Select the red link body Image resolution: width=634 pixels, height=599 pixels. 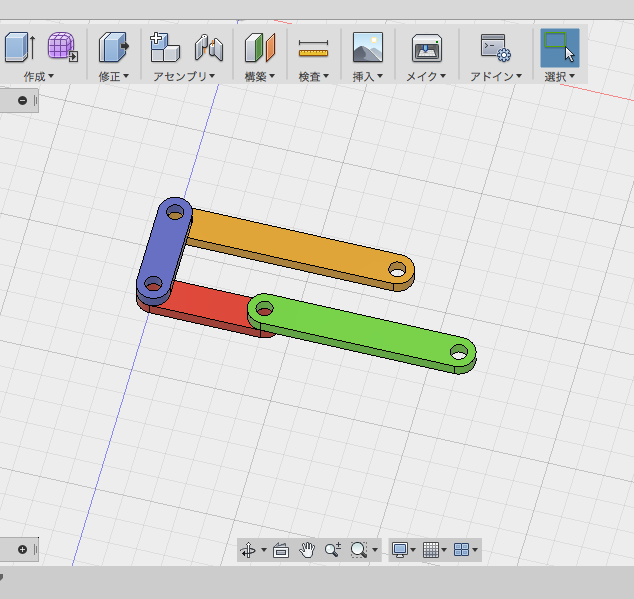(x=206, y=304)
